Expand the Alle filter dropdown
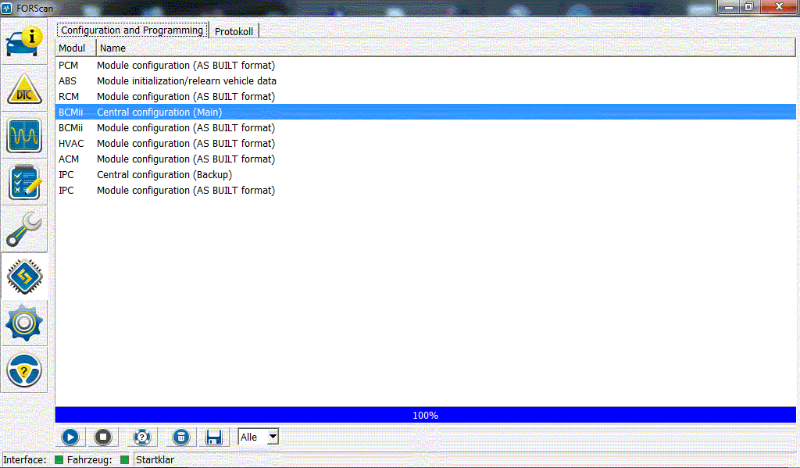This screenshot has height=468, width=800. pos(272,437)
